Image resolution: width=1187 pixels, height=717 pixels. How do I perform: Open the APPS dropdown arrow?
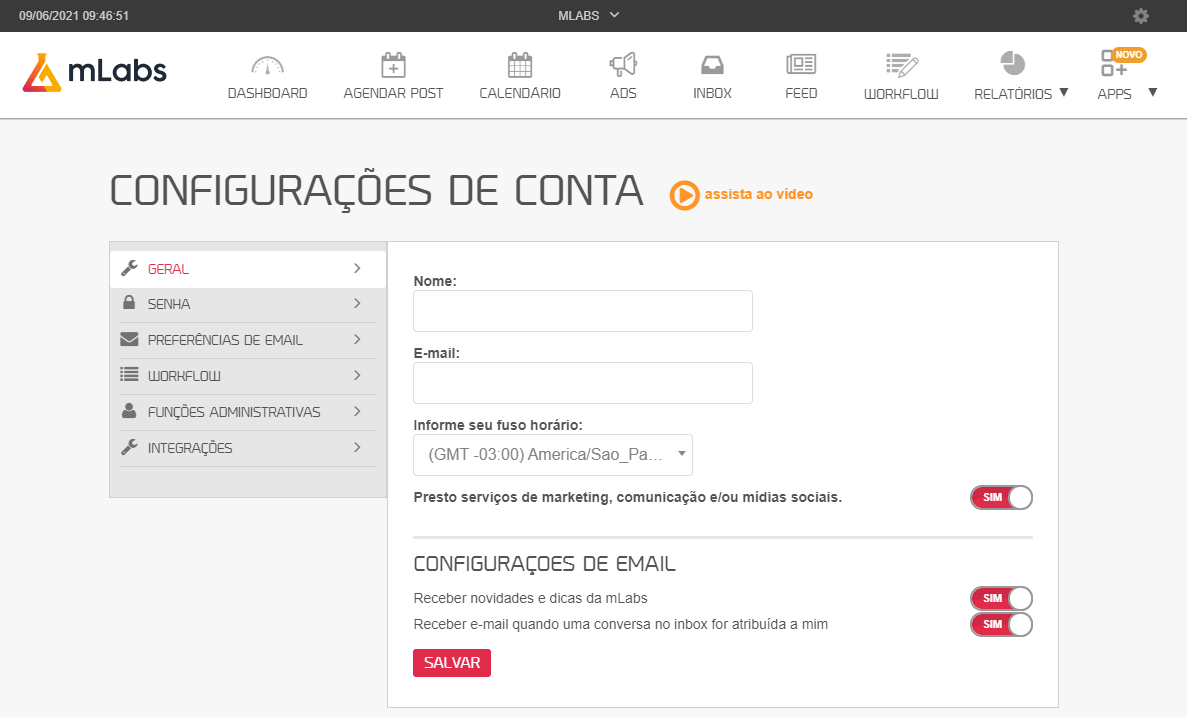click(x=1152, y=91)
